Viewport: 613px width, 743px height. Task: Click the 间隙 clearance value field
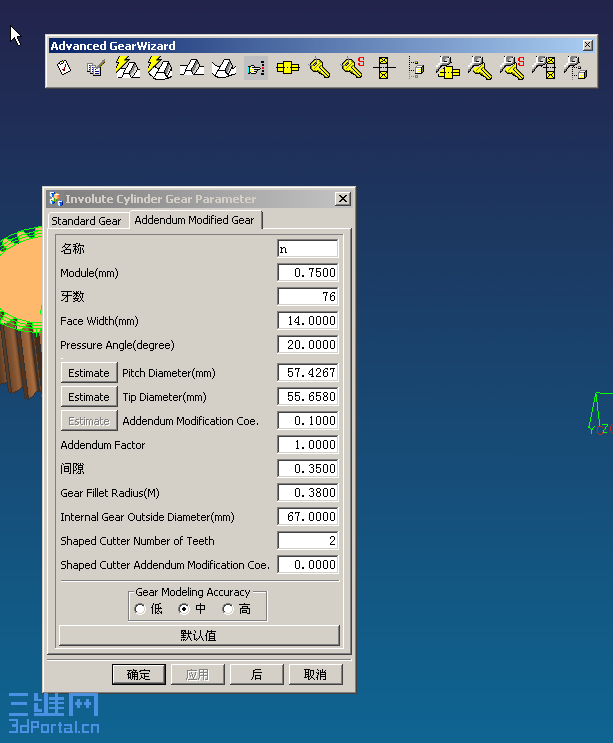coord(308,469)
